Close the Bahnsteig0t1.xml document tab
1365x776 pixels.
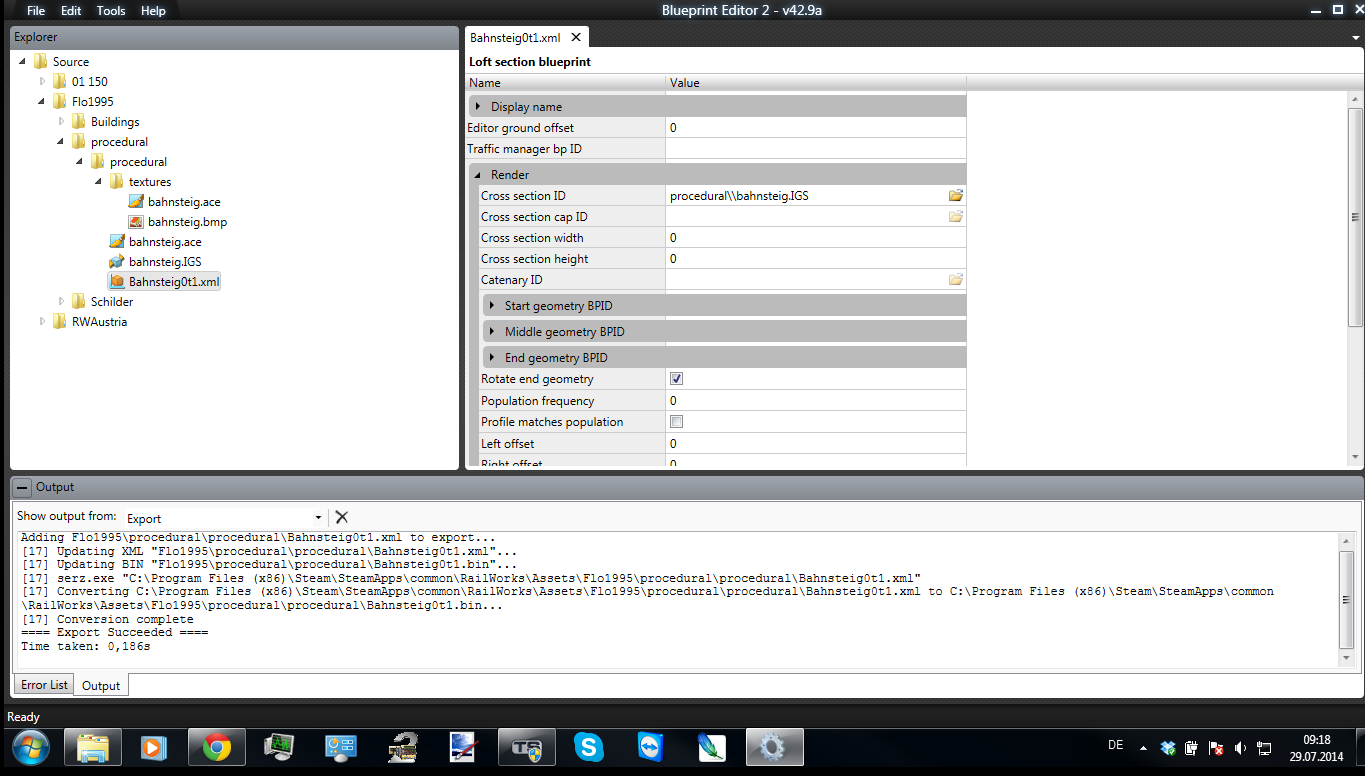click(x=575, y=38)
